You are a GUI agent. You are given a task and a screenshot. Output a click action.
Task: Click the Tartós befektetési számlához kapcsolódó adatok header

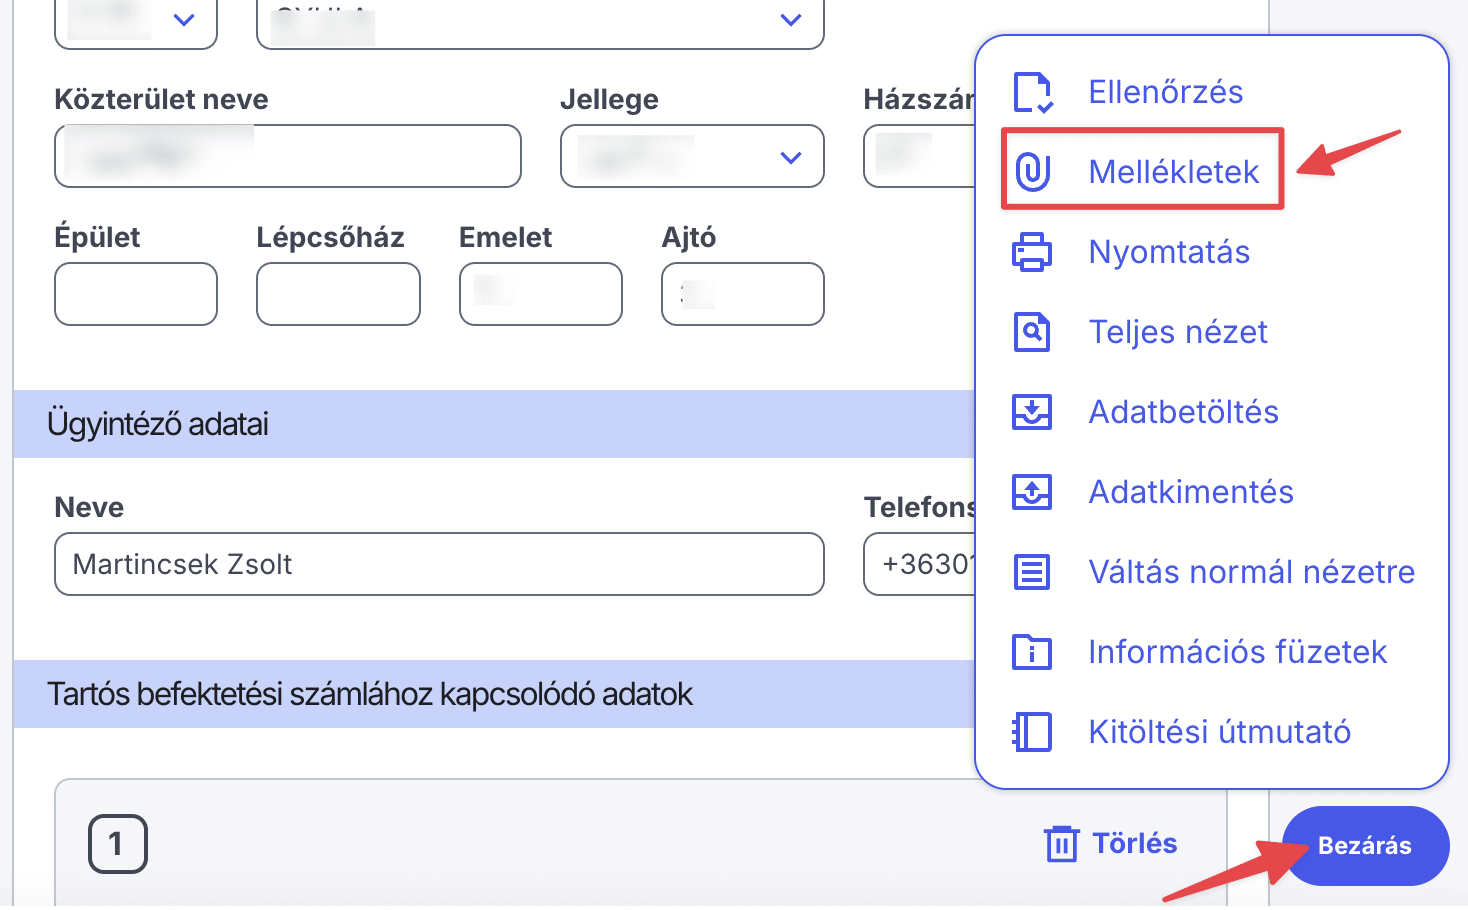point(494,694)
